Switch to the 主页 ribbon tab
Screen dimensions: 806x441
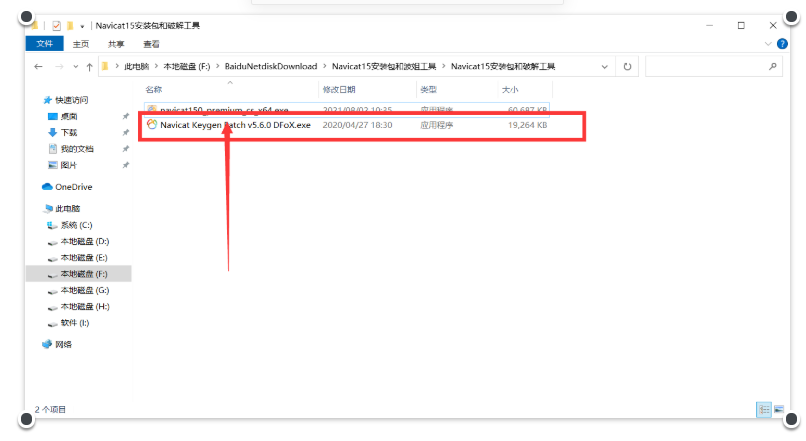point(81,44)
